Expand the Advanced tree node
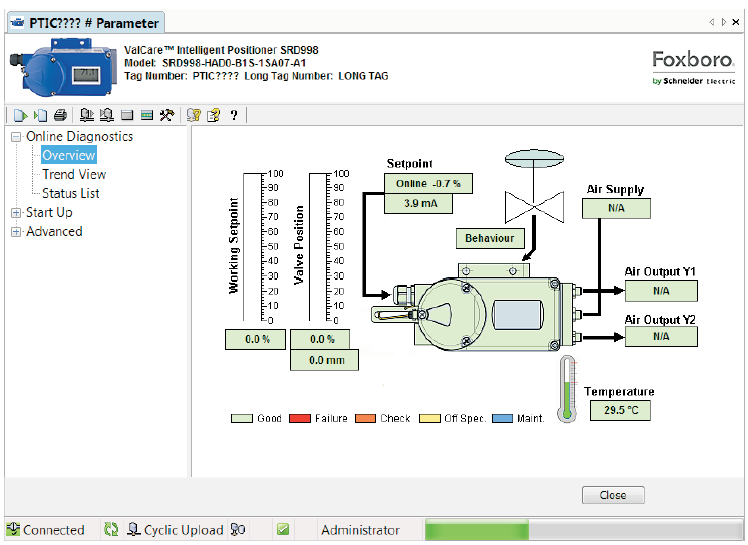Image resolution: width=748 pixels, height=545 pixels. pyautogui.click(x=16, y=232)
